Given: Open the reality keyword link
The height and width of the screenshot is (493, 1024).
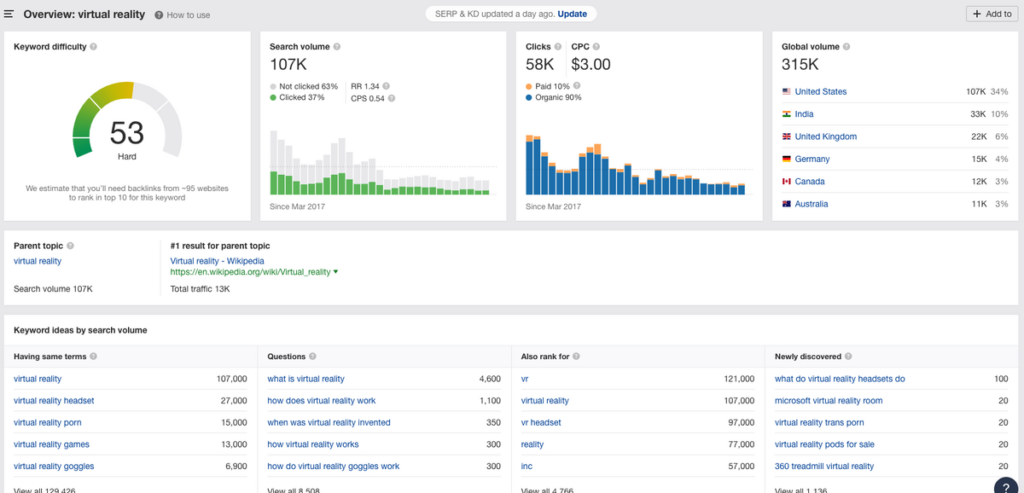Looking at the screenshot, I should (x=532, y=444).
